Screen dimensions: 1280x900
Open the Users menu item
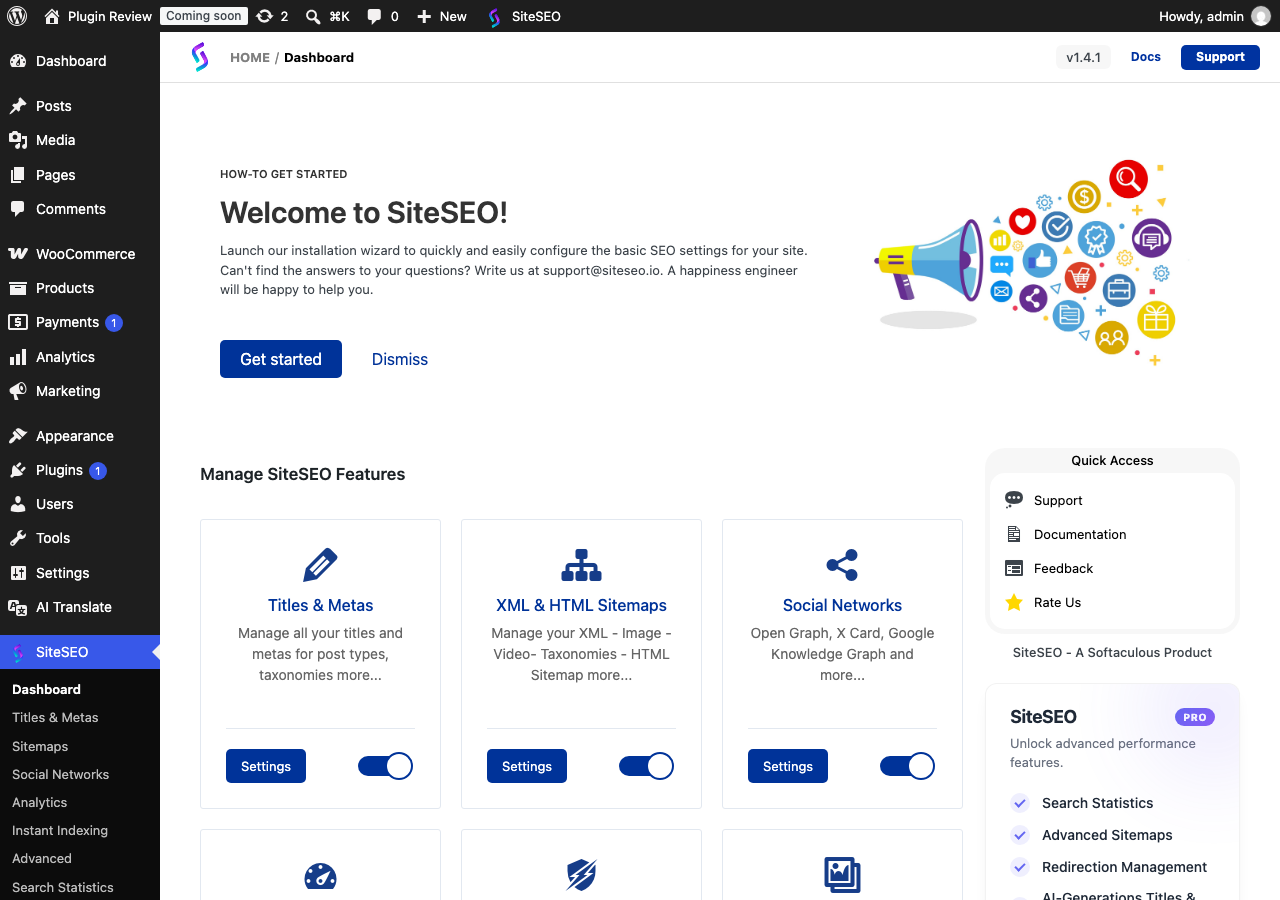pyautogui.click(x=80, y=504)
